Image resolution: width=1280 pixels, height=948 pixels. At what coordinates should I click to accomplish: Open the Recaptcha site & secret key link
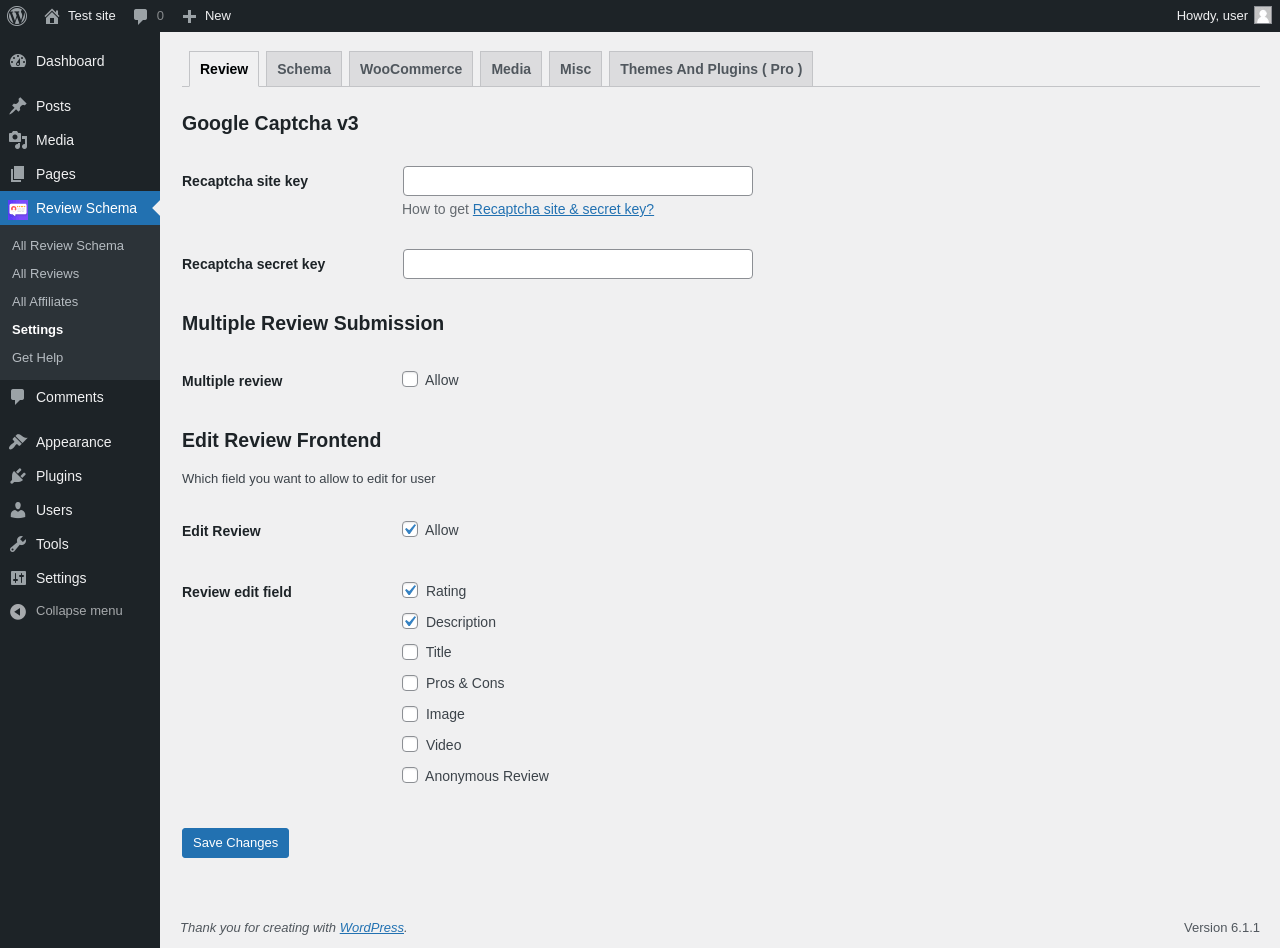click(x=563, y=209)
